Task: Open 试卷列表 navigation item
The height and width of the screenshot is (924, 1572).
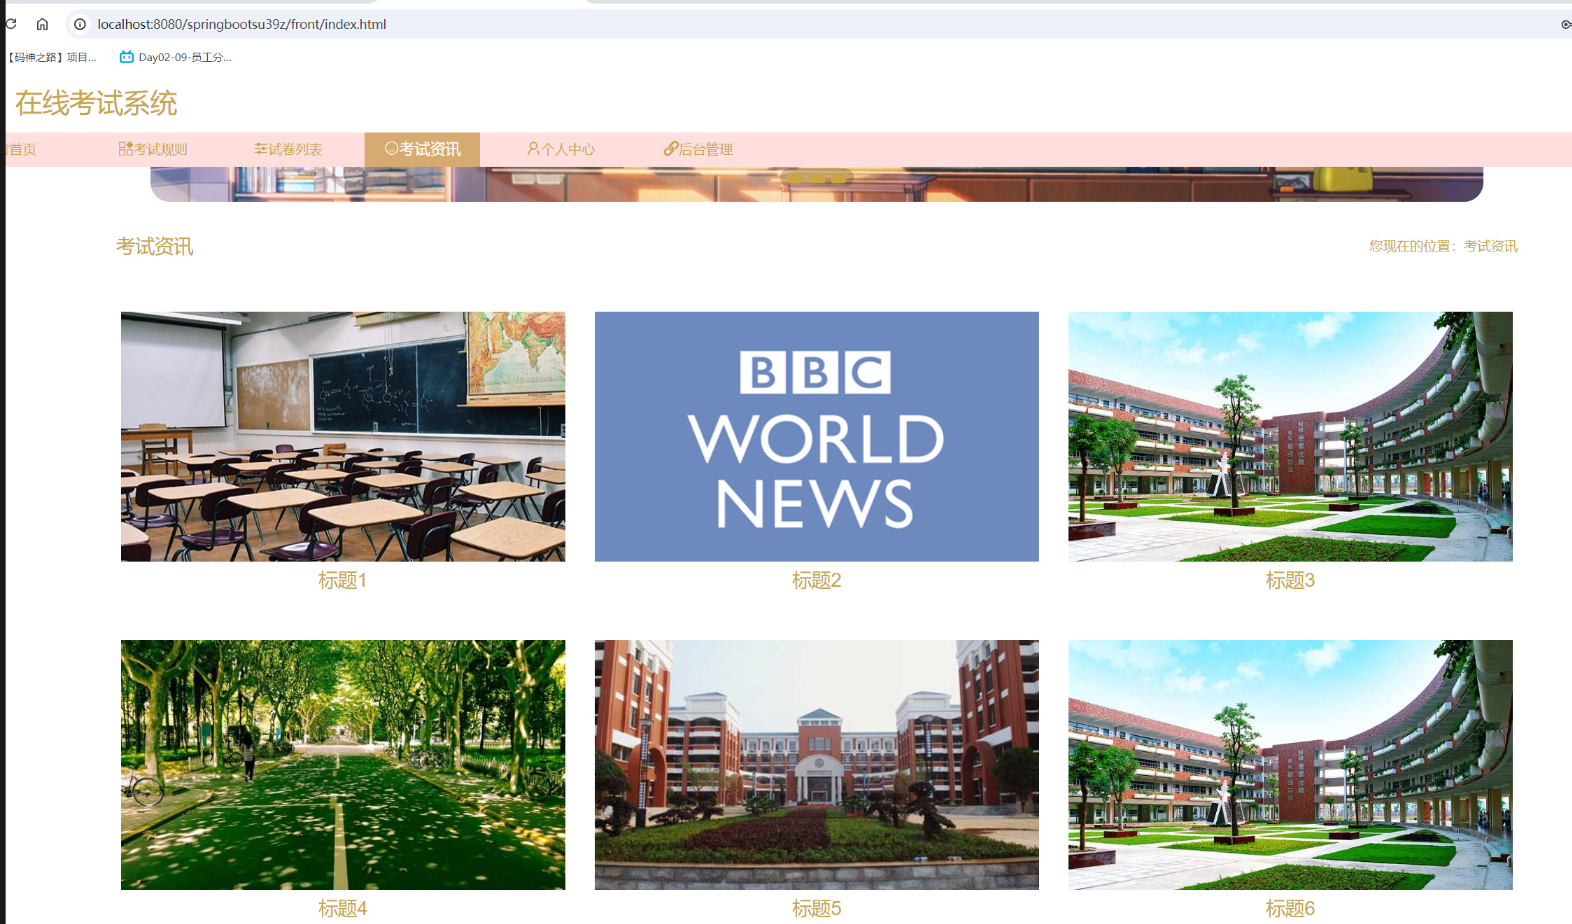Action: 288,149
